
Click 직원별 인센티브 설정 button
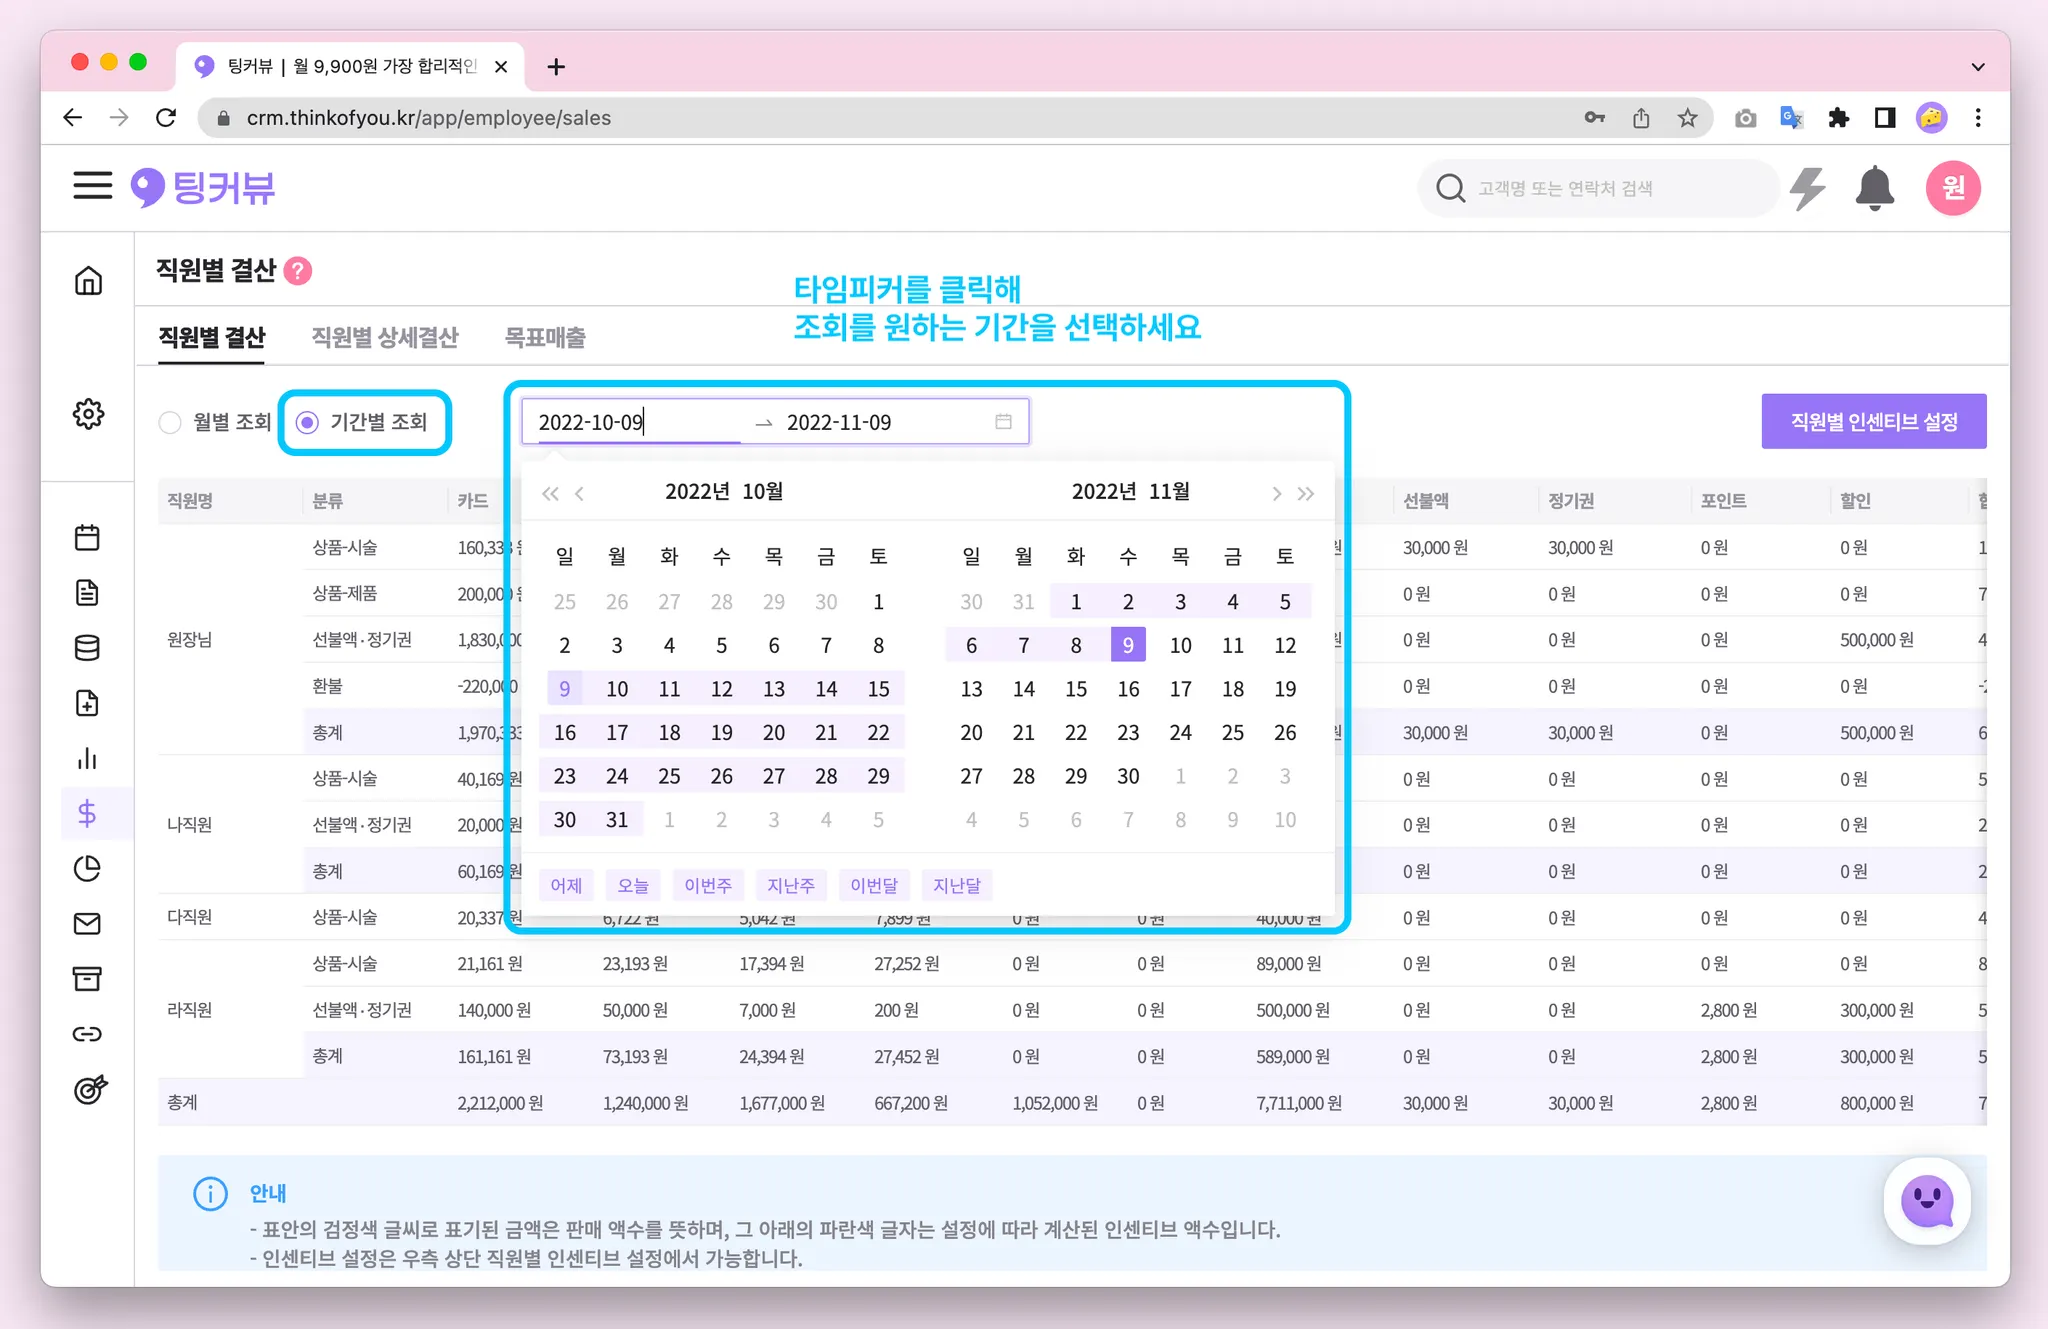click(x=1873, y=422)
